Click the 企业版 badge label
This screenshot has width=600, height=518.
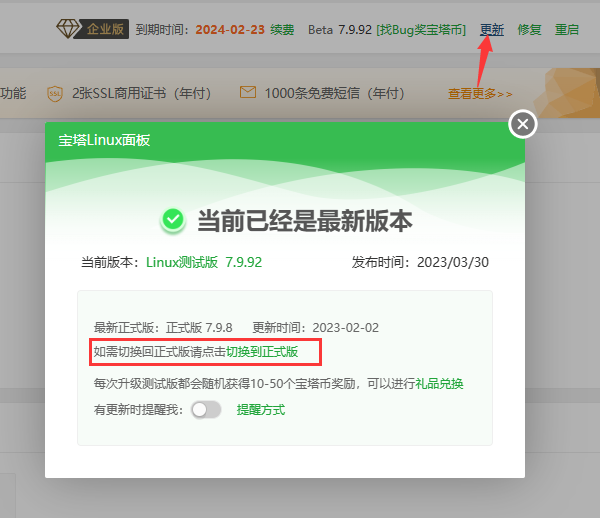pyautogui.click(x=105, y=29)
